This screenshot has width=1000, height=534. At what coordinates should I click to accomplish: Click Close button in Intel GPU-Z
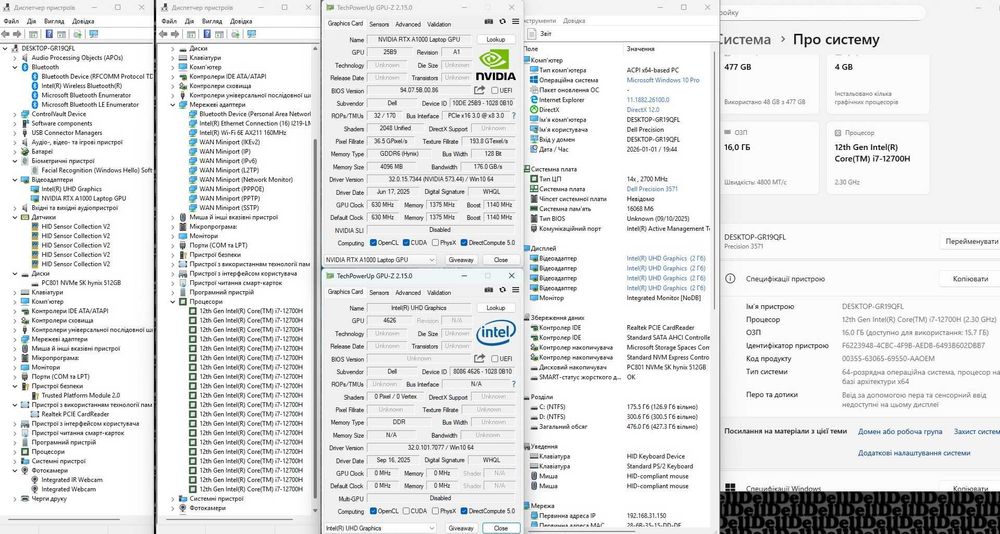501,528
